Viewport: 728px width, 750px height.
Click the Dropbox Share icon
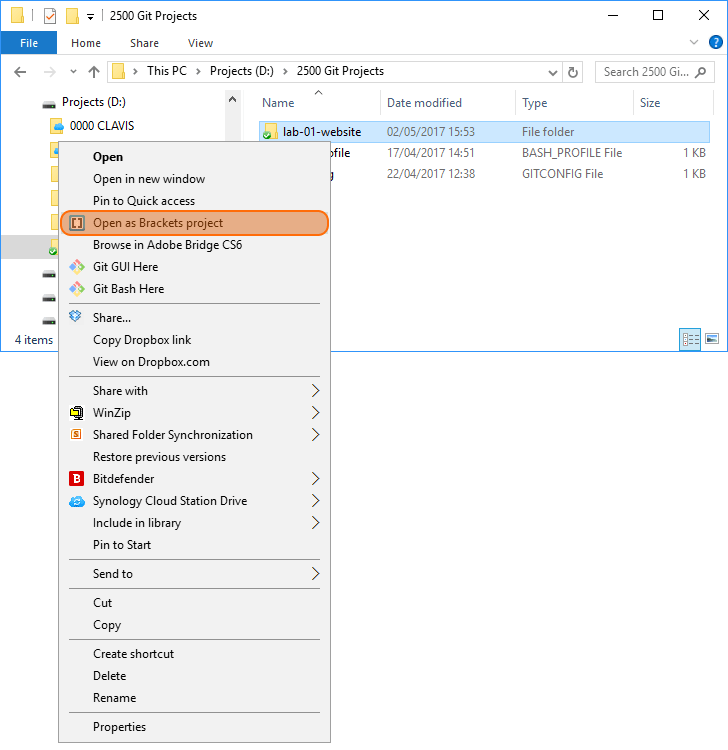76,317
